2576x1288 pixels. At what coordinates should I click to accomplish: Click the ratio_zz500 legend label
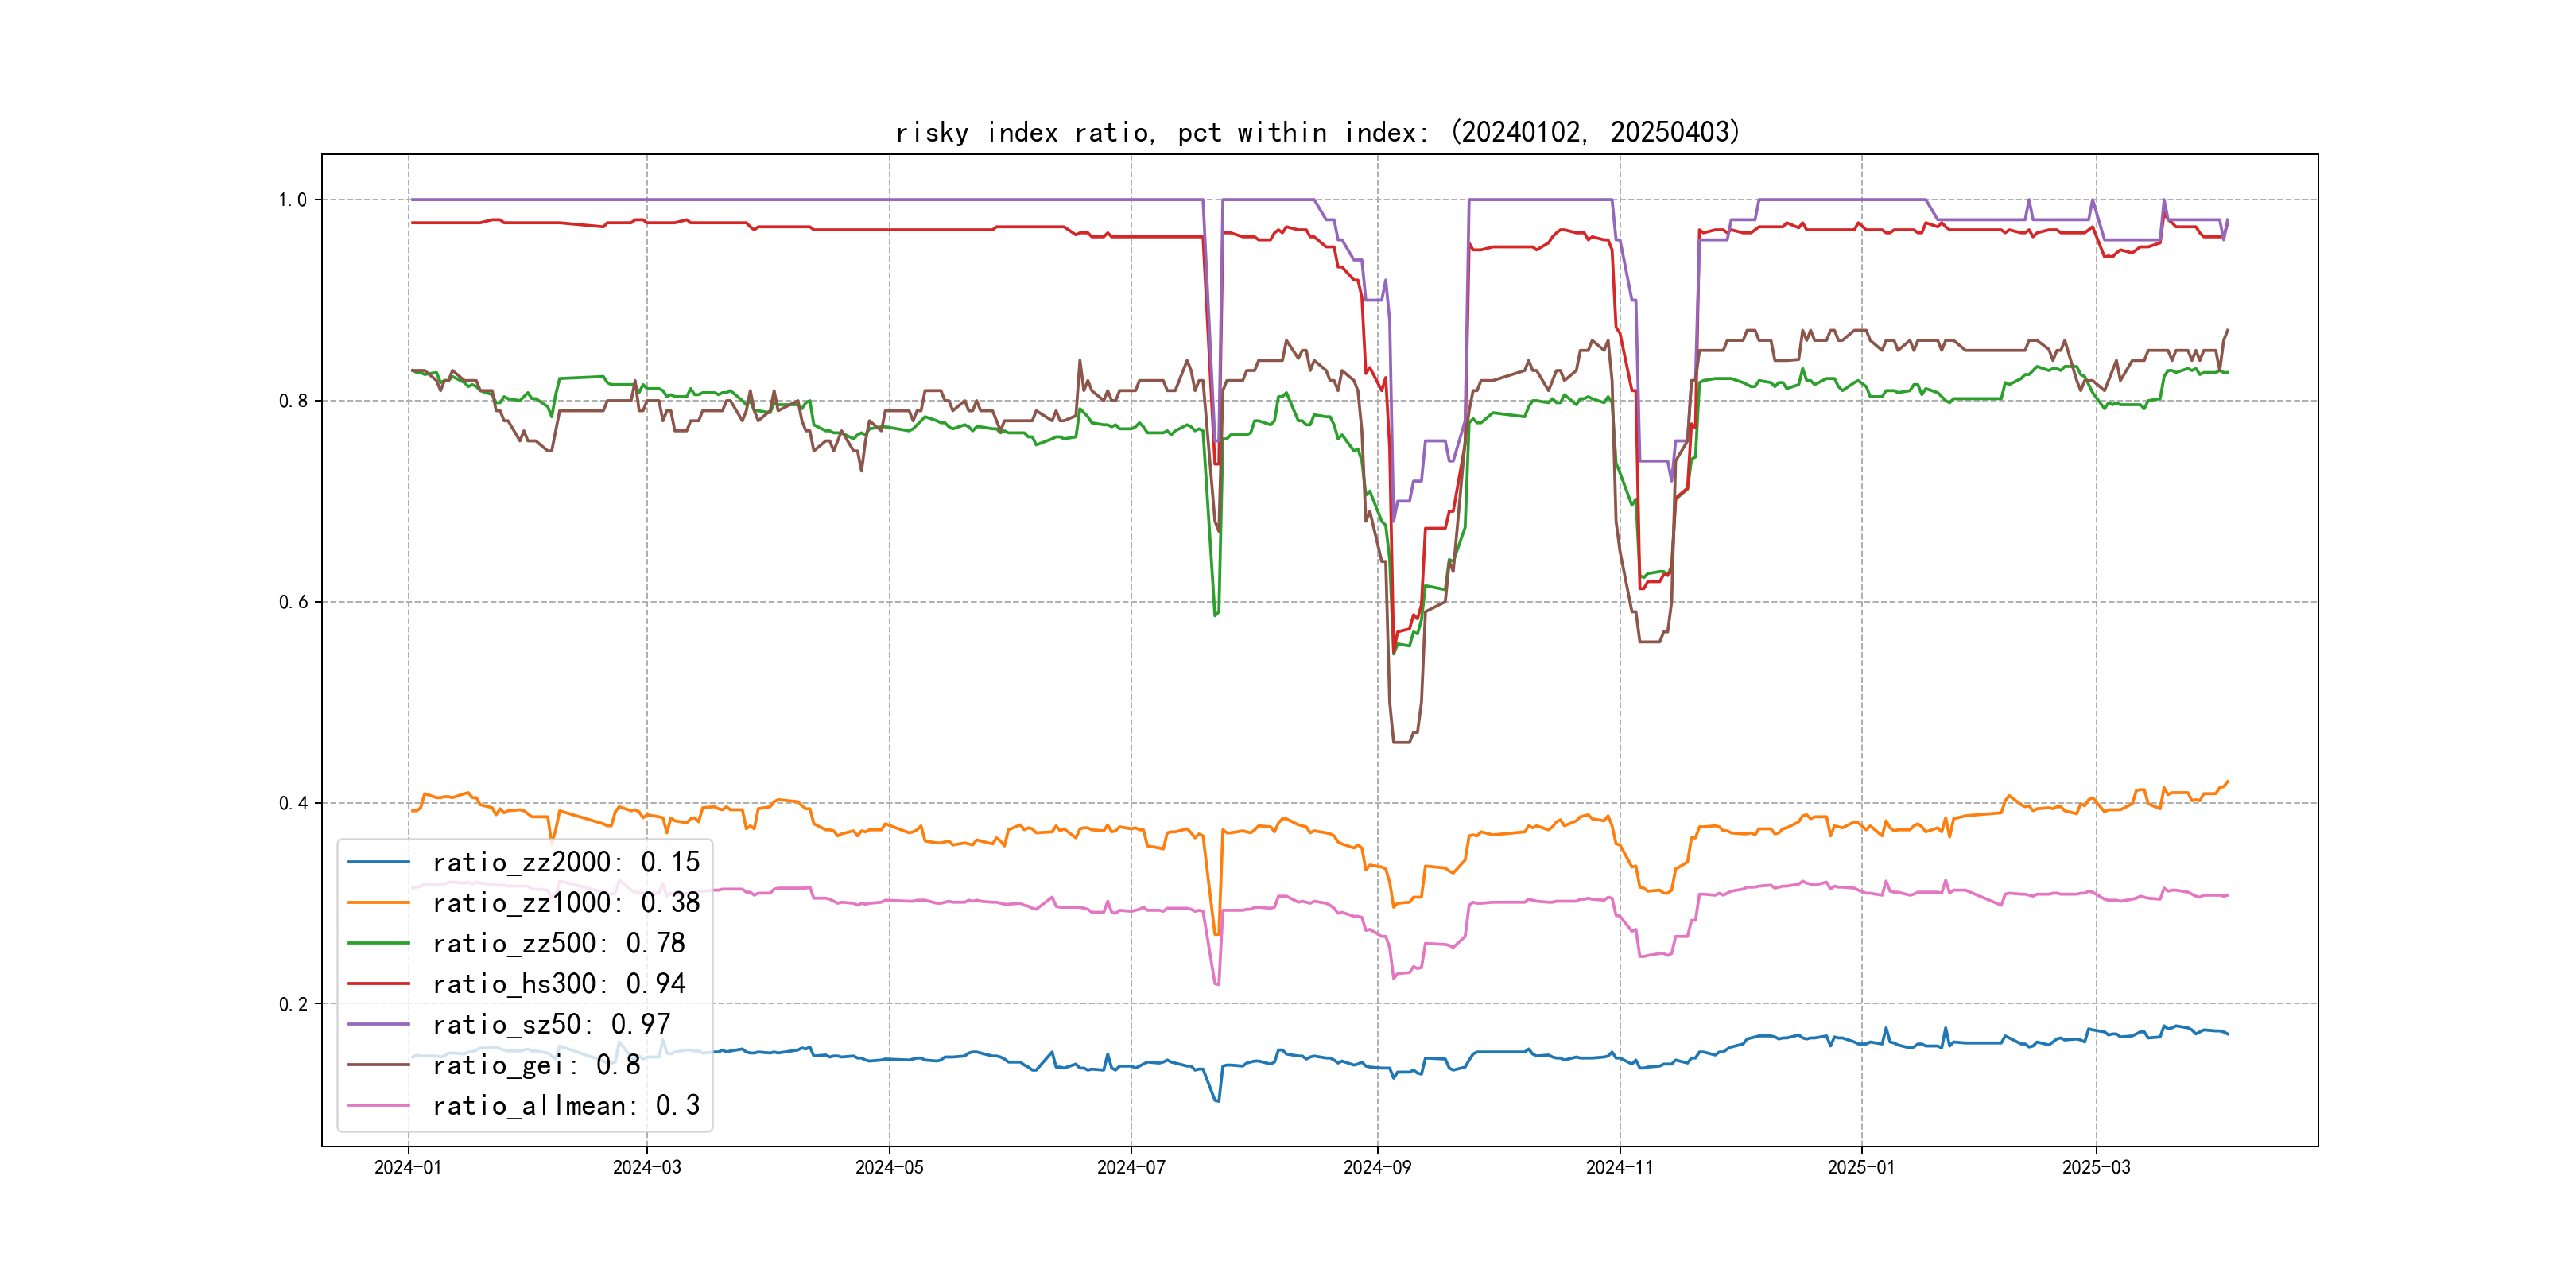tap(558, 943)
